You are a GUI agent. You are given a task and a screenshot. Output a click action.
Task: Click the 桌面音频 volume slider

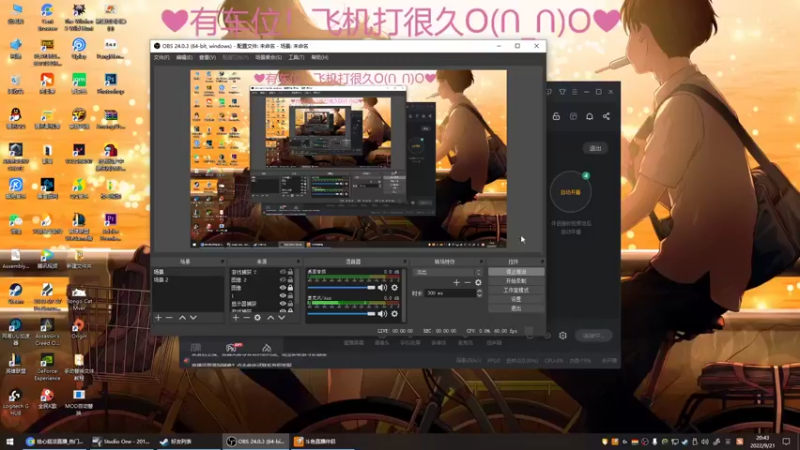pos(341,288)
